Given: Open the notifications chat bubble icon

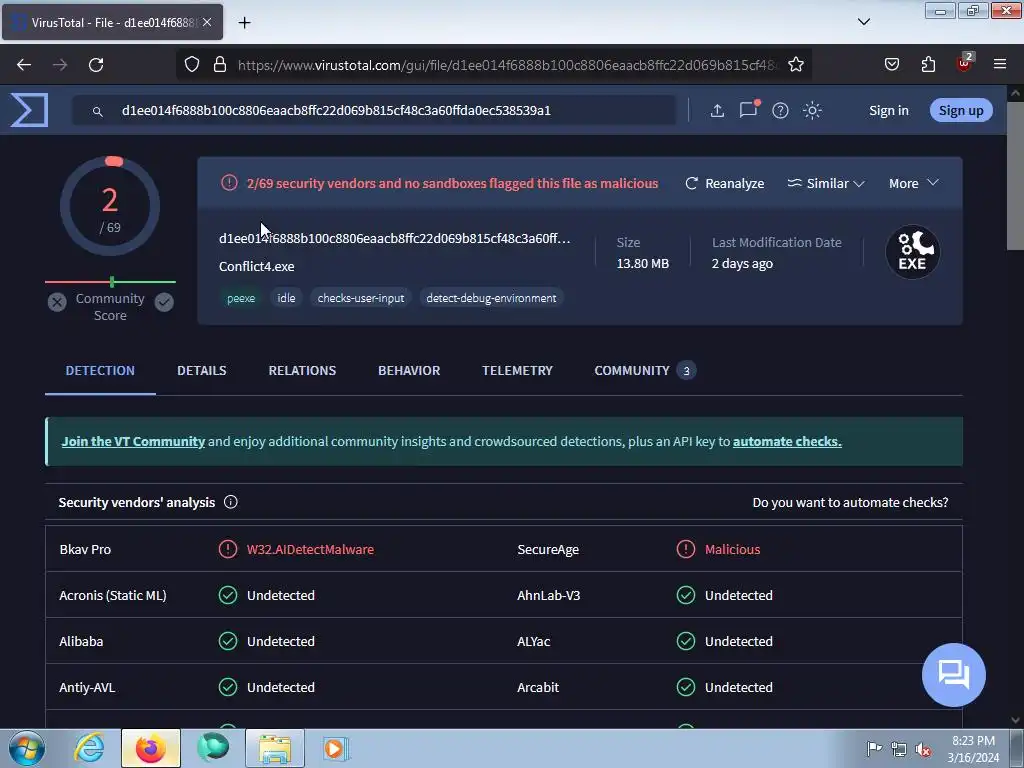Looking at the screenshot, I should click(748, 110).
